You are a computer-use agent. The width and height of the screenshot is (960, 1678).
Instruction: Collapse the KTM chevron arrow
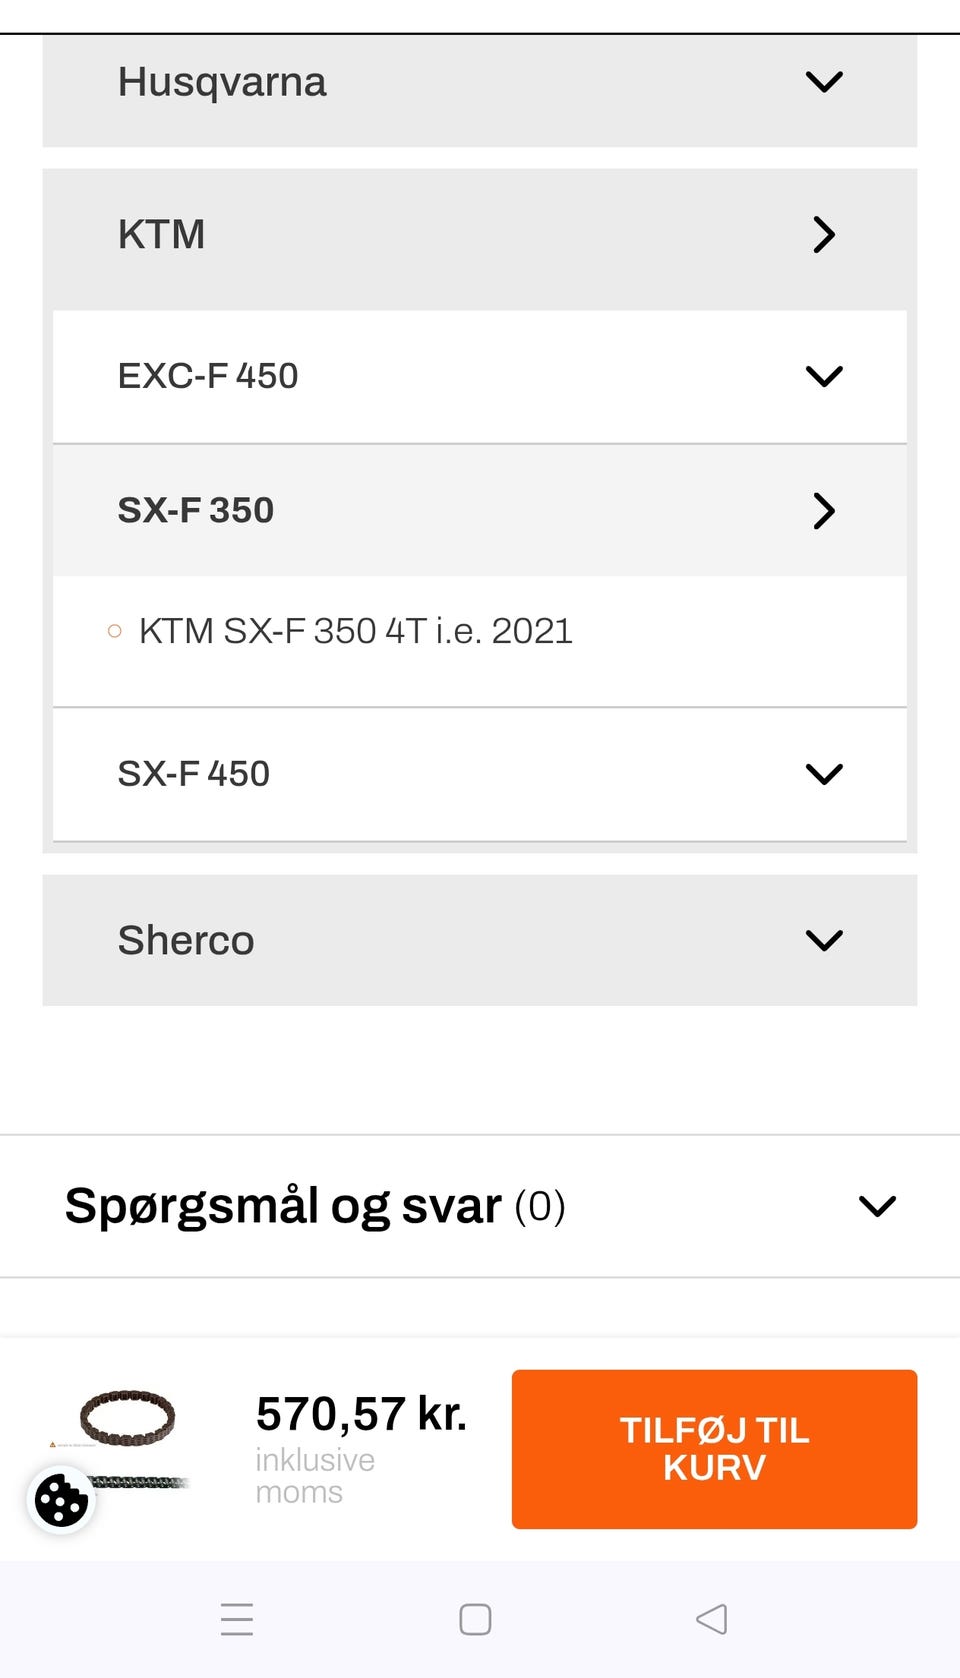[824, 235]
